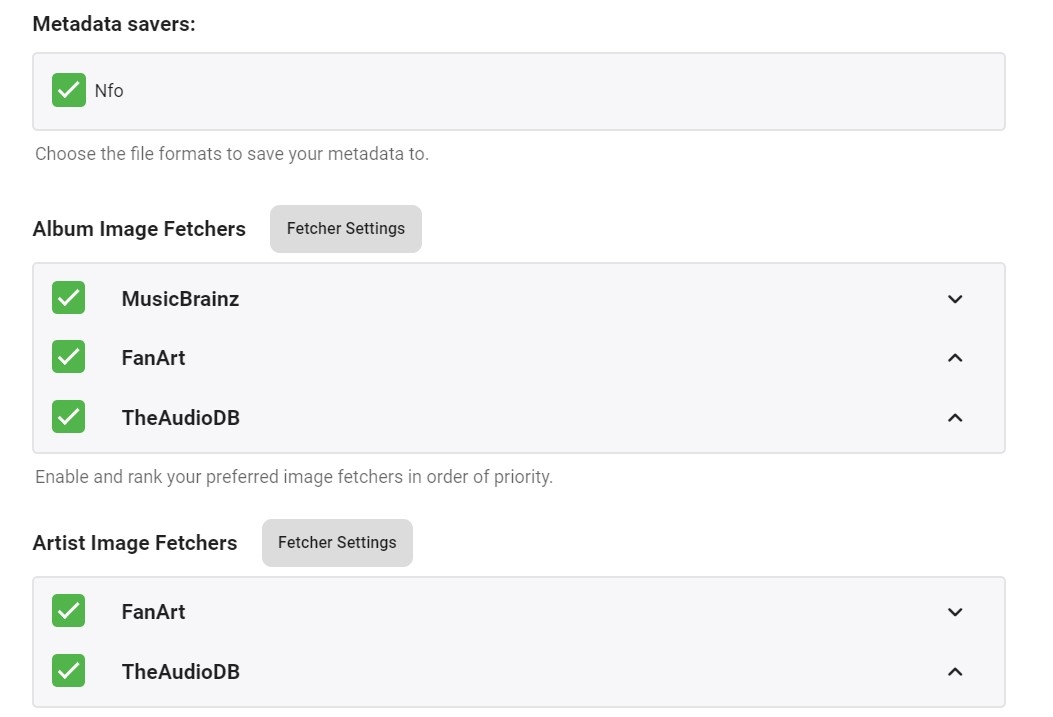Click the FanArt name in album fetchers

[x=153, y=358]
